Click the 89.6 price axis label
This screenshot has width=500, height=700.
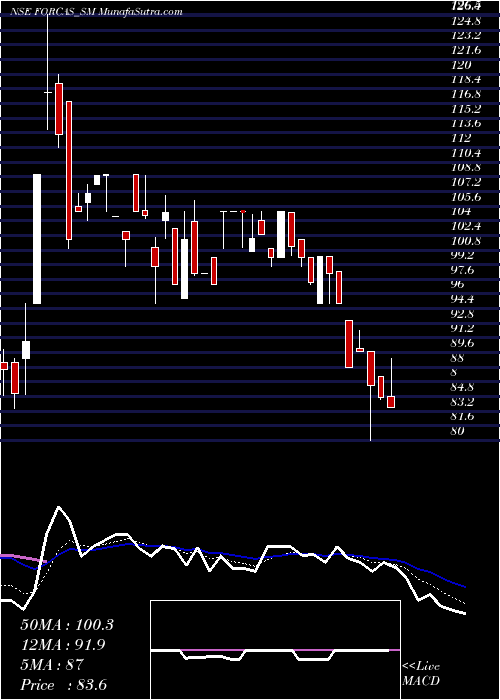(x=464, y=343)
